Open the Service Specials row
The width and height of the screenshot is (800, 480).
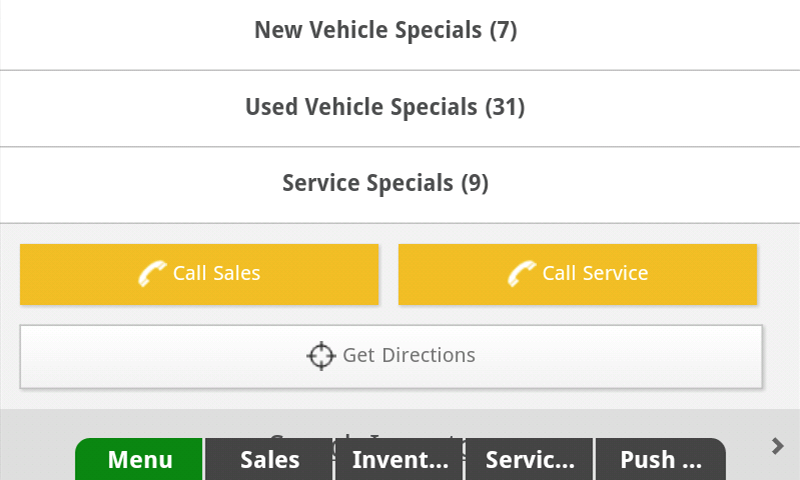click(x=385, y=183)
